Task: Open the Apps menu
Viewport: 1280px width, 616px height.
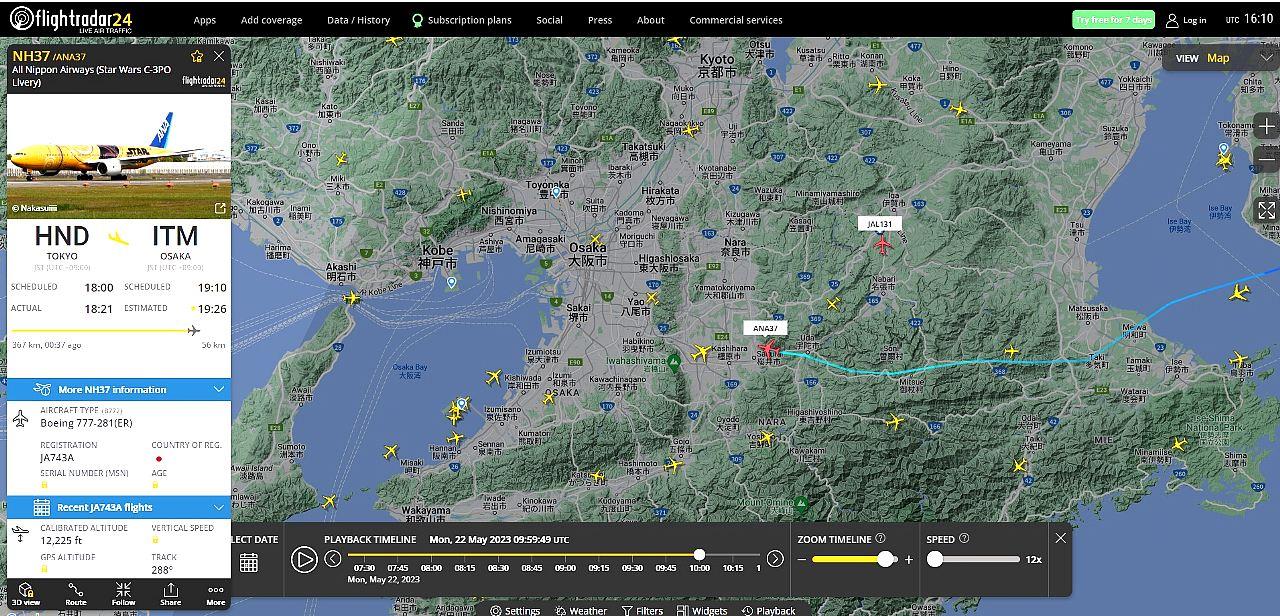Action: 205,20
